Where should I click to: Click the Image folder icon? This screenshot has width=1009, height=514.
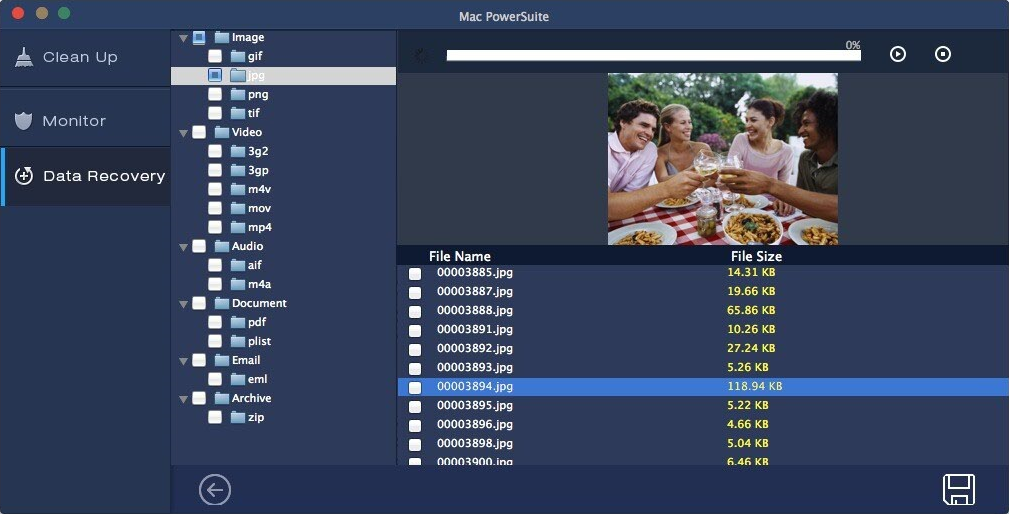[222, 37]
